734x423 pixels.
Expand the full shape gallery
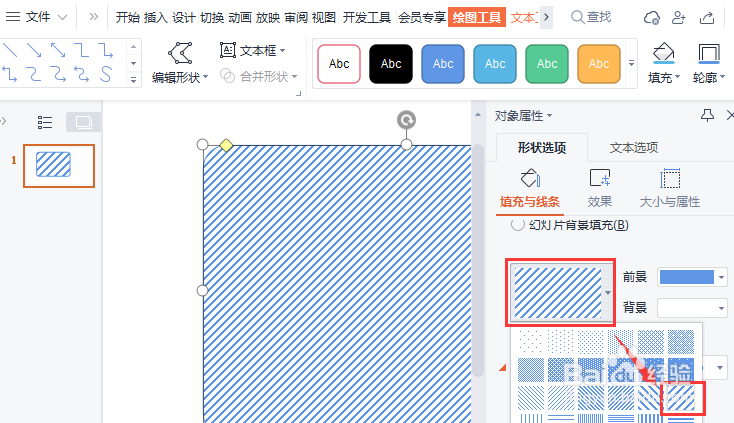tap(133, 80)
